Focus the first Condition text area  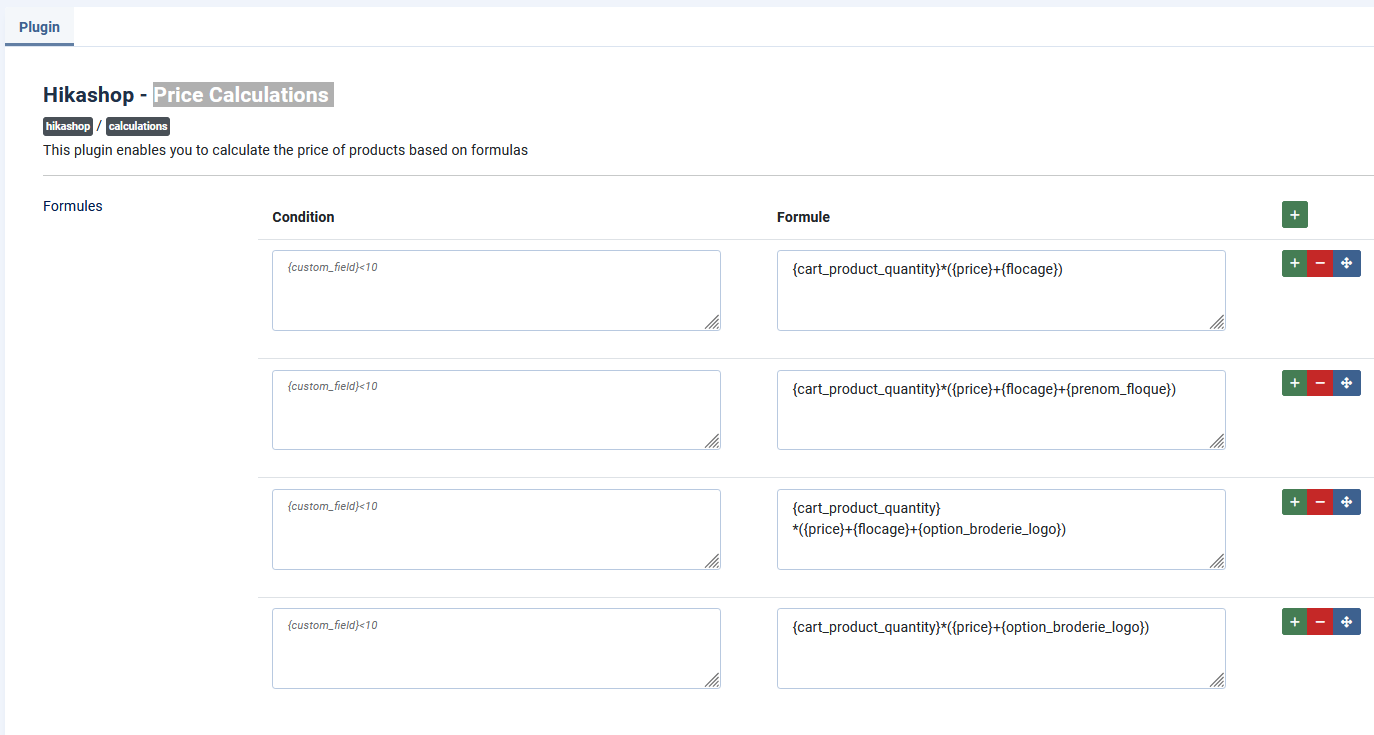point(496,290)
